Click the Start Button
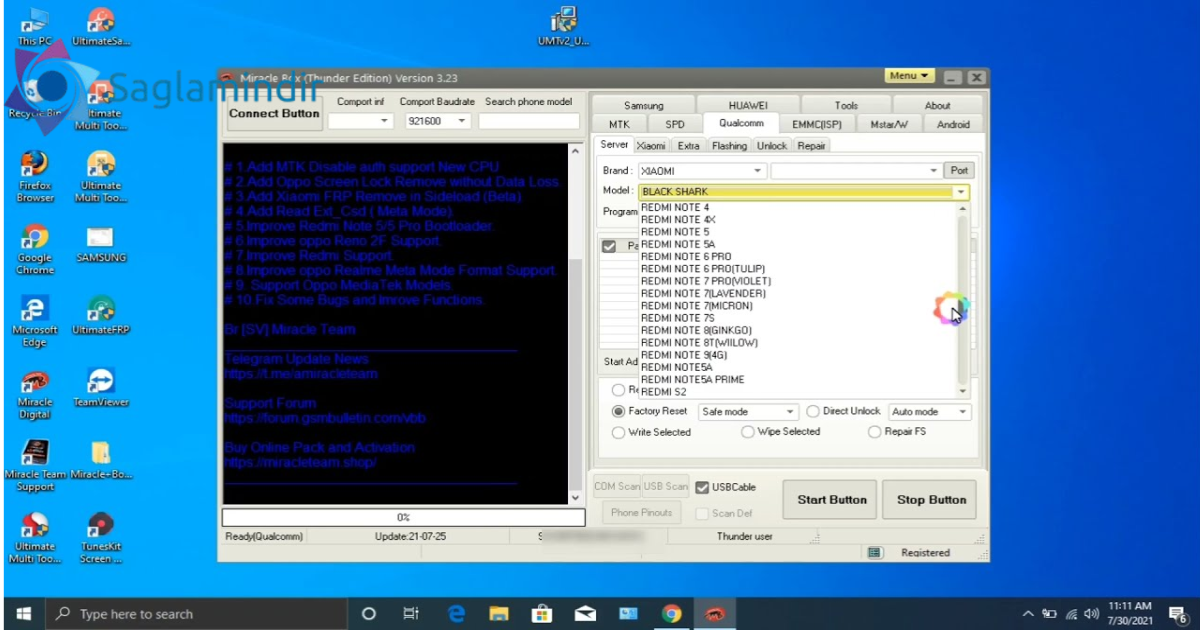The height and width of the screenshot is (630, 1200). pos(832,500)
